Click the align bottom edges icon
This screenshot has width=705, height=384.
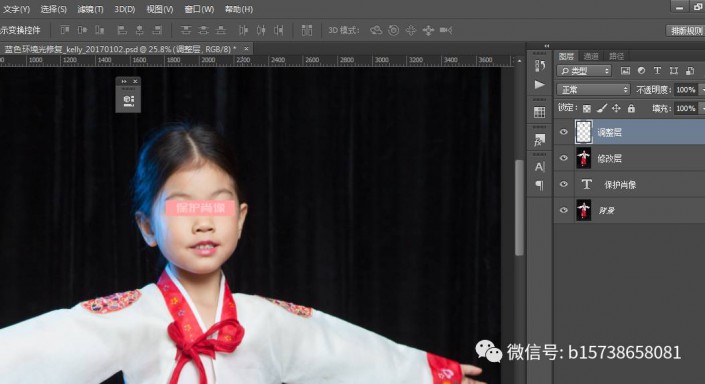click(x=99, y=30)
